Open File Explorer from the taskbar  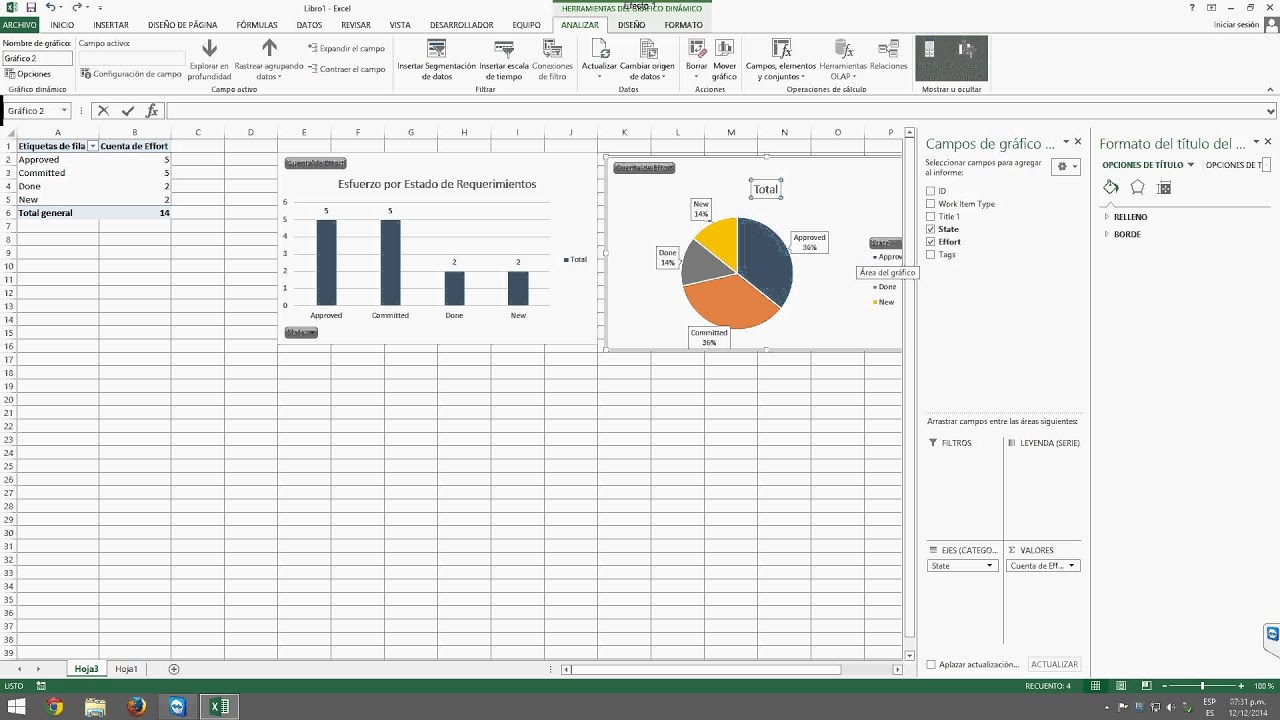click(95, 707)
